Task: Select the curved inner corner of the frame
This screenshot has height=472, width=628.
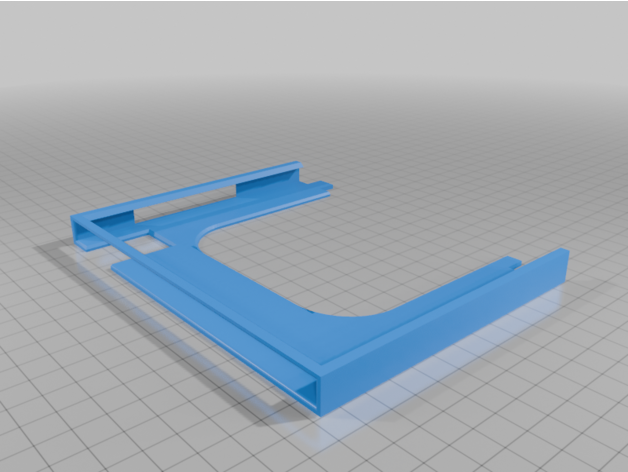Action: click(215, 240)
